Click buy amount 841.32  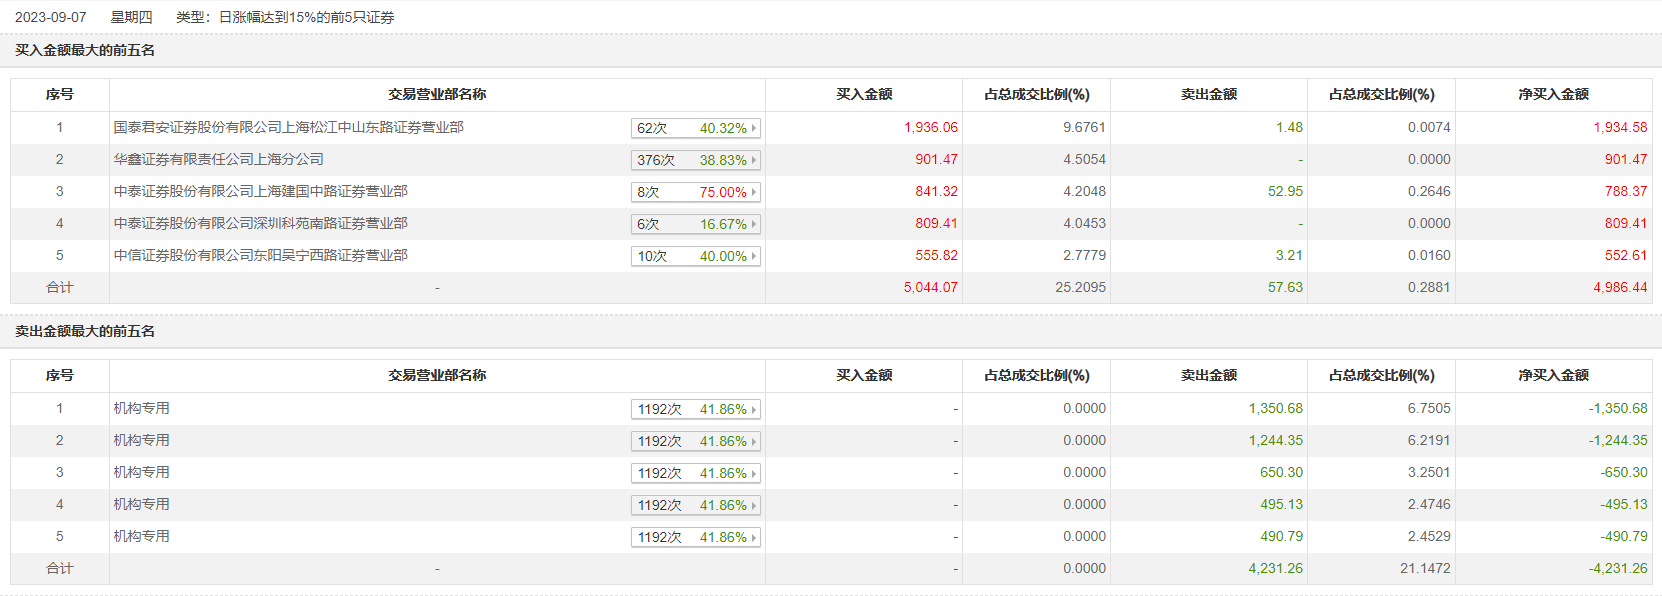pyautogui.click(x=936, y=191)
